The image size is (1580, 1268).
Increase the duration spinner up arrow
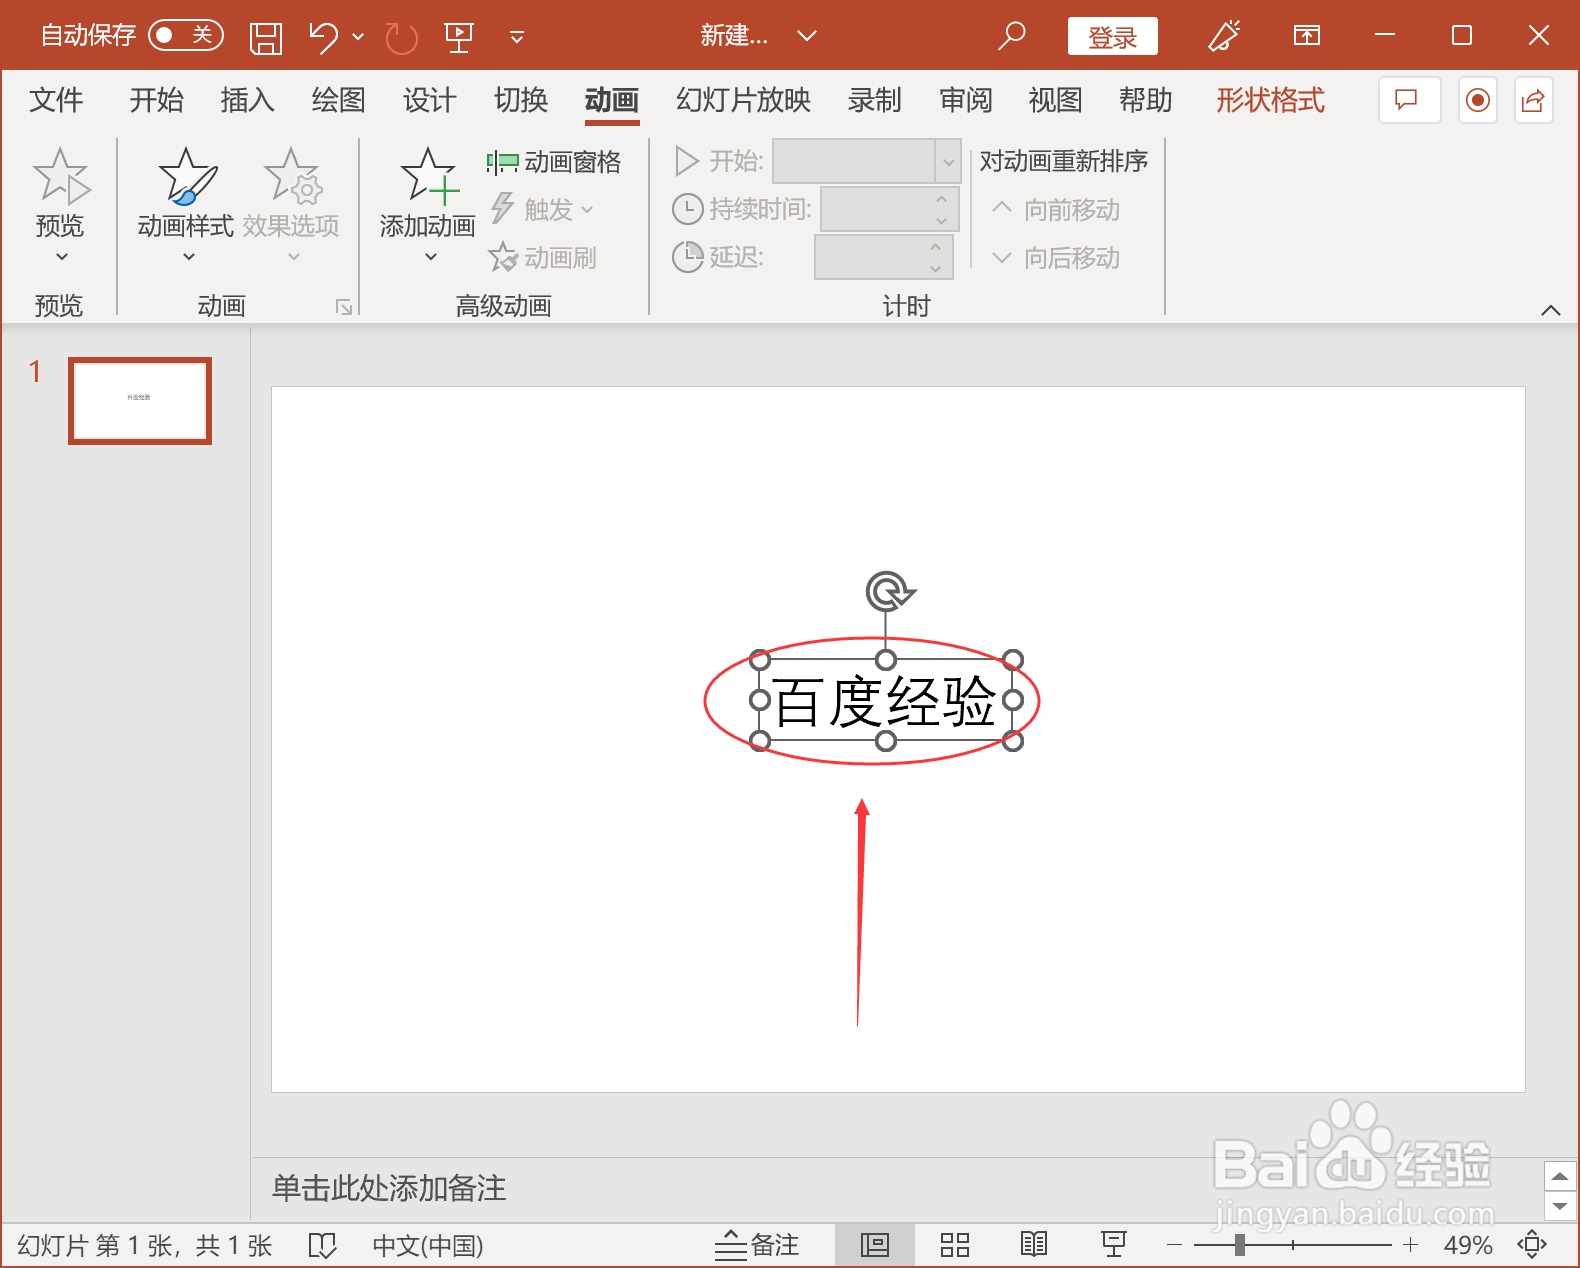click(x=942, y=198)
